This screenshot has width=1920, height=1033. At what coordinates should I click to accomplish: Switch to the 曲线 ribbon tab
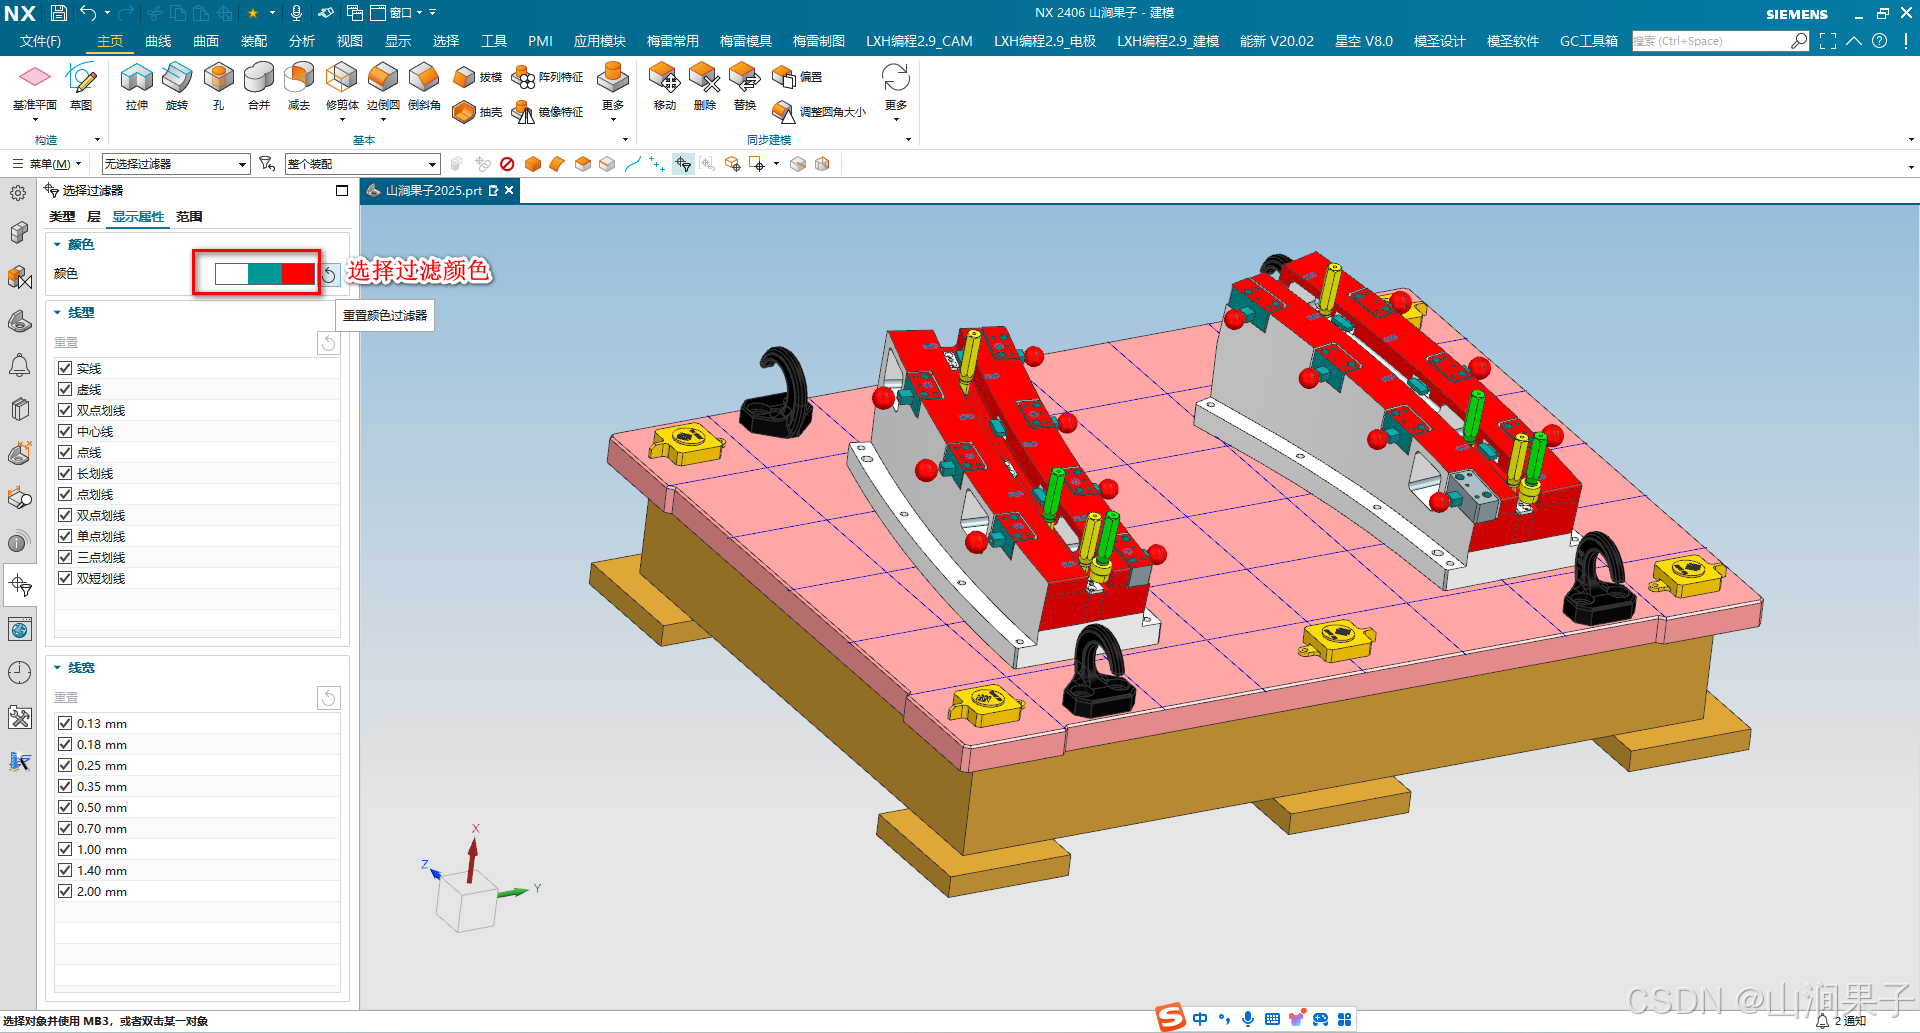click(x=158, y=41)
